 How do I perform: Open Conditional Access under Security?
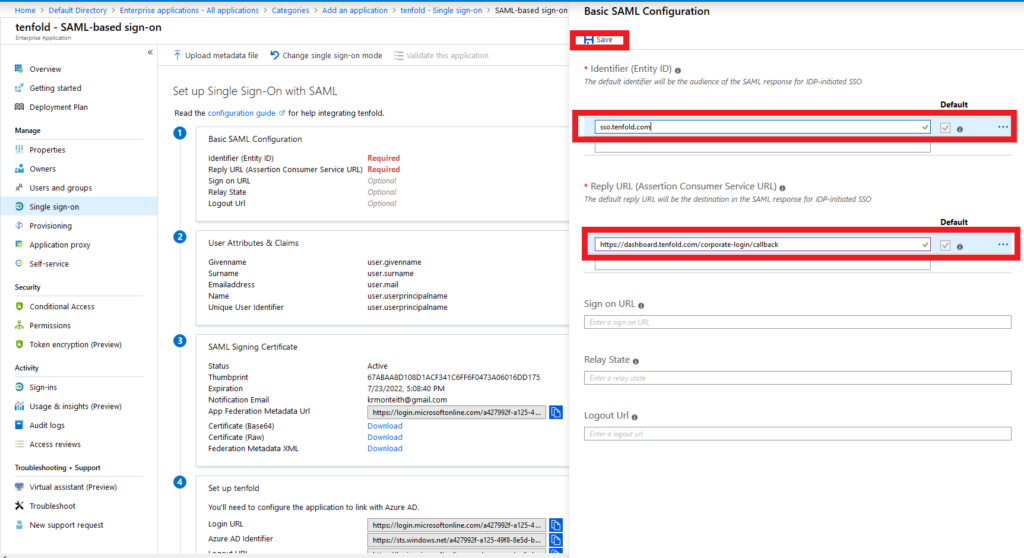click(61, 306)
